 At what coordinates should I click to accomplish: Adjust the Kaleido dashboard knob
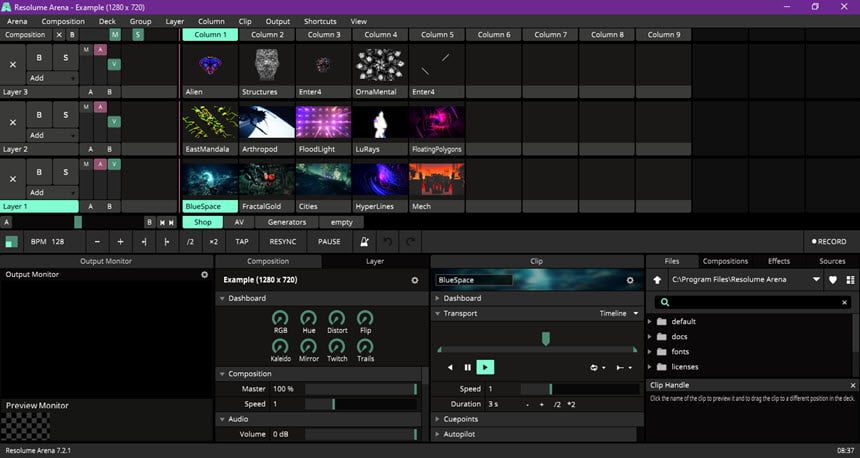point(280,347)
